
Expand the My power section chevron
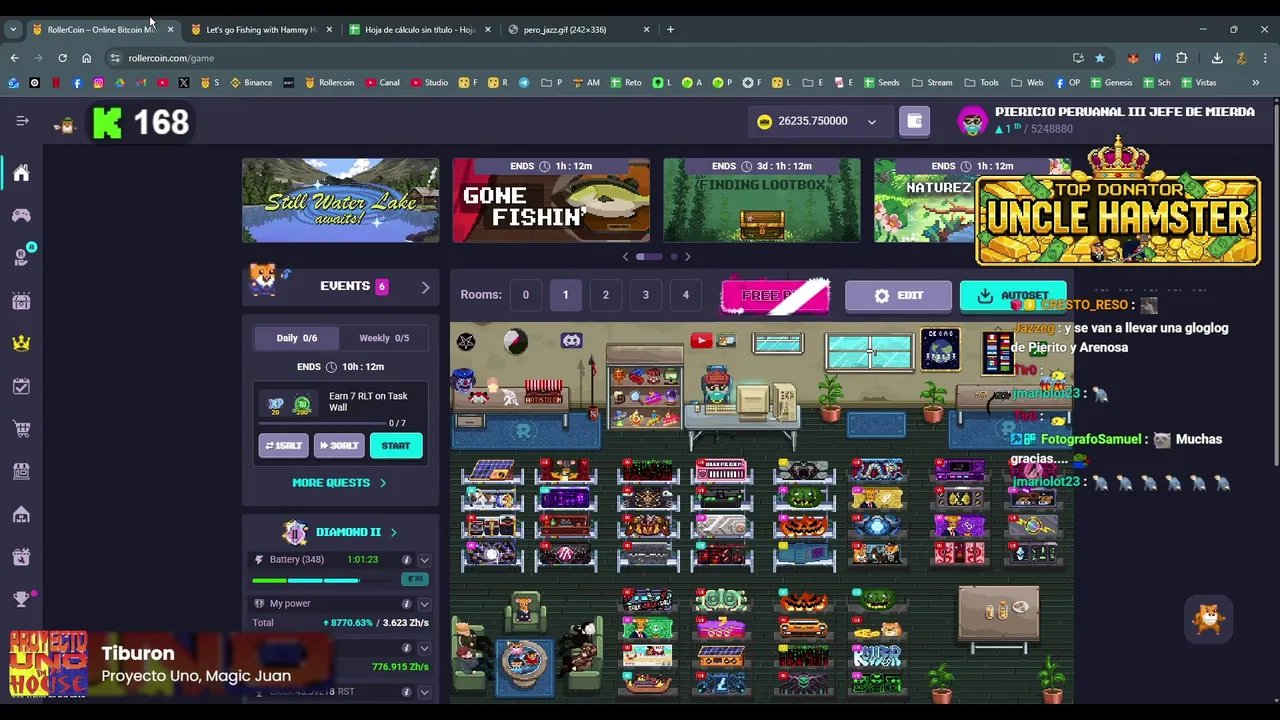[424, 604]
